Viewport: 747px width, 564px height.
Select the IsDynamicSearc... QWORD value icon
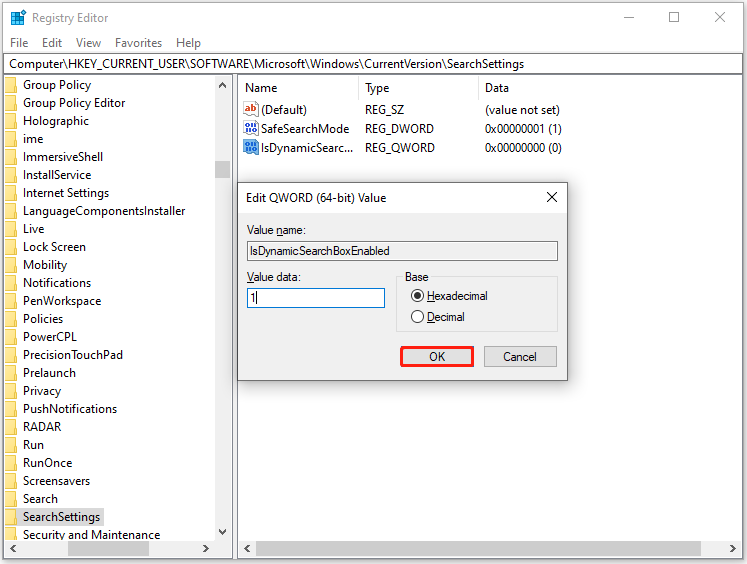[x=251, y=147]
